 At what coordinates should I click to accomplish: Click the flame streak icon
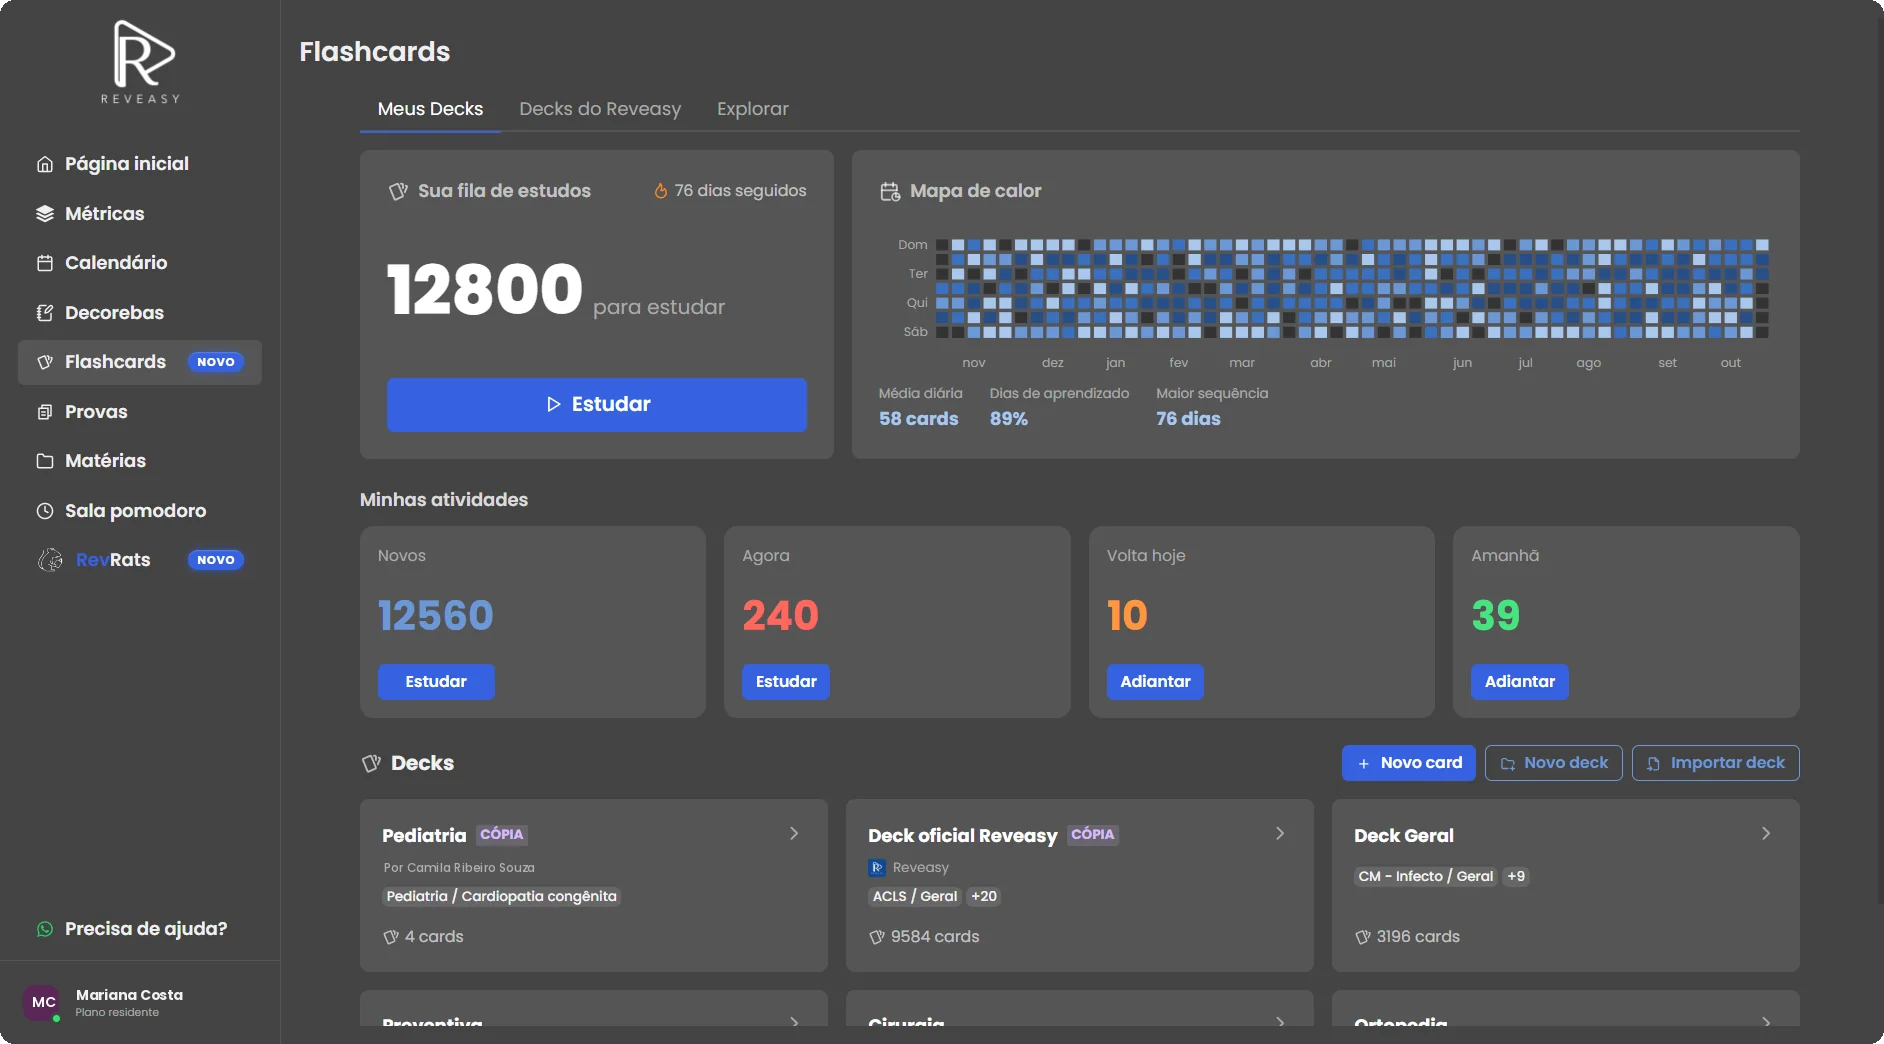pos(661,191)
